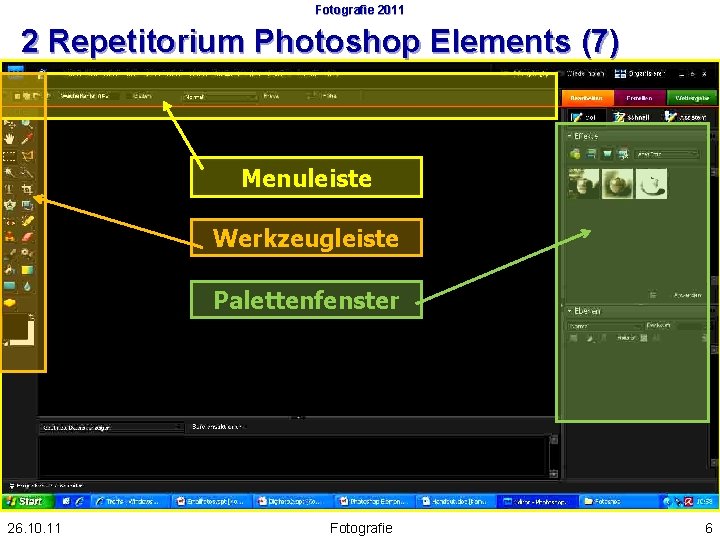This screenshot has width=720, height=540.
Task: Select the Type (T) tool
Action: [9, 189]
